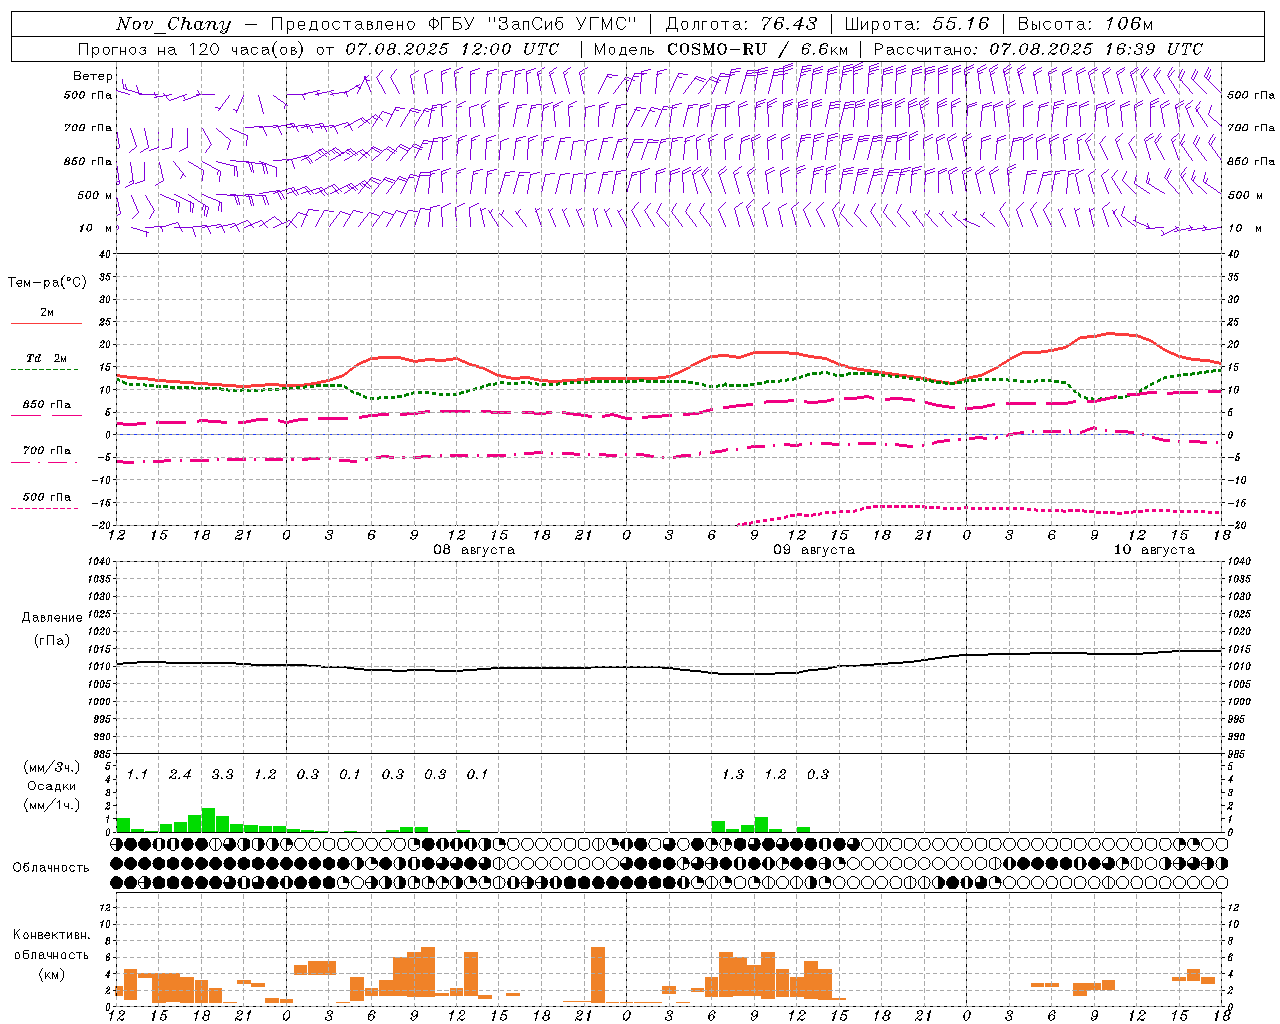Click the 'Осадки' precipitation label
Viewport: 1280px width, 1024px height.
pyautogui.click(x=52, y=786)
